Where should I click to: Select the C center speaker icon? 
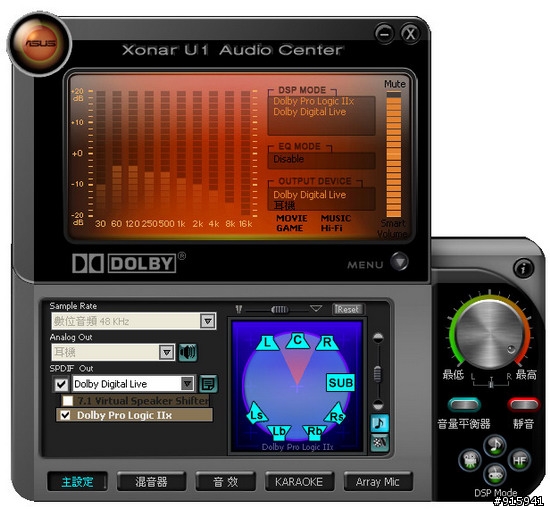(297, 340)
